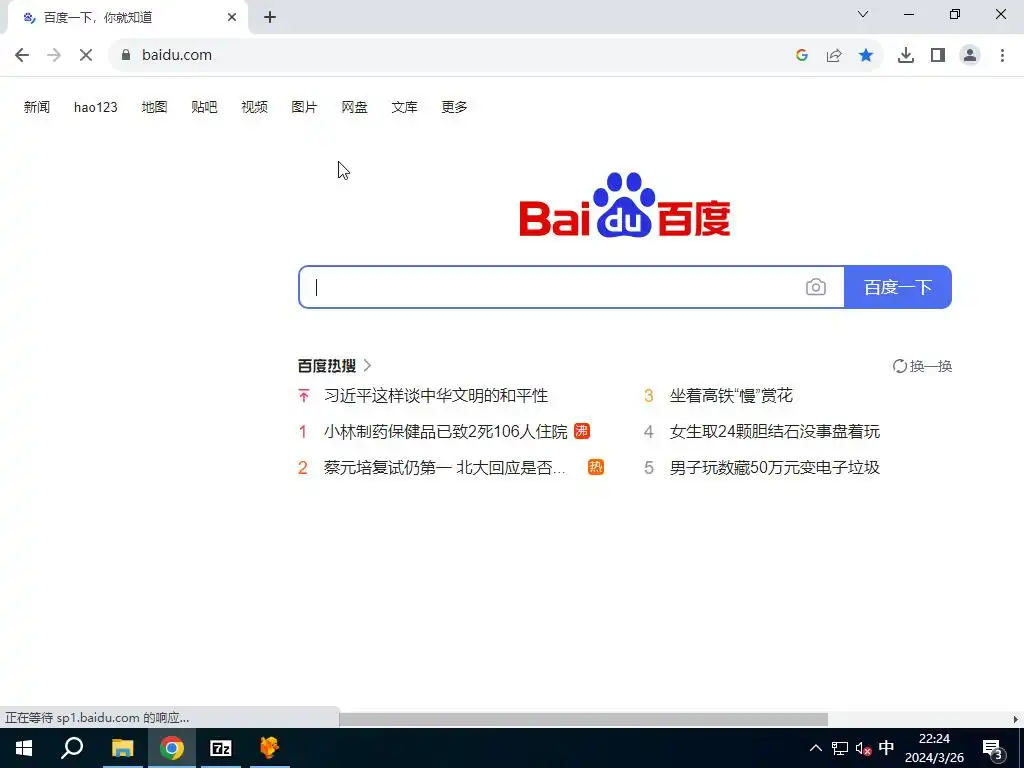
Task: Open the hao123 navigation link
Action: point(95,107)
